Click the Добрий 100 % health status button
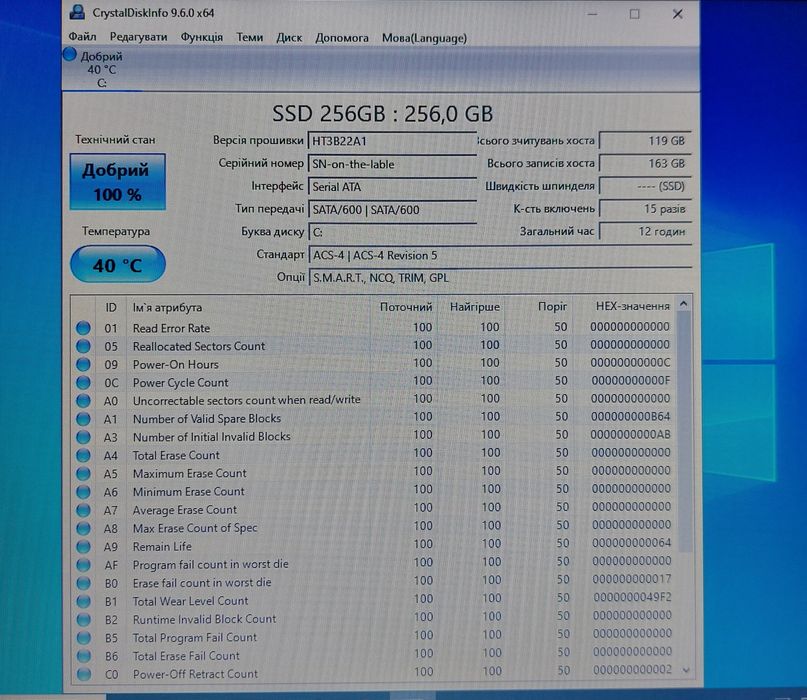This screenshot has height=700, width=807. [118, 182]
